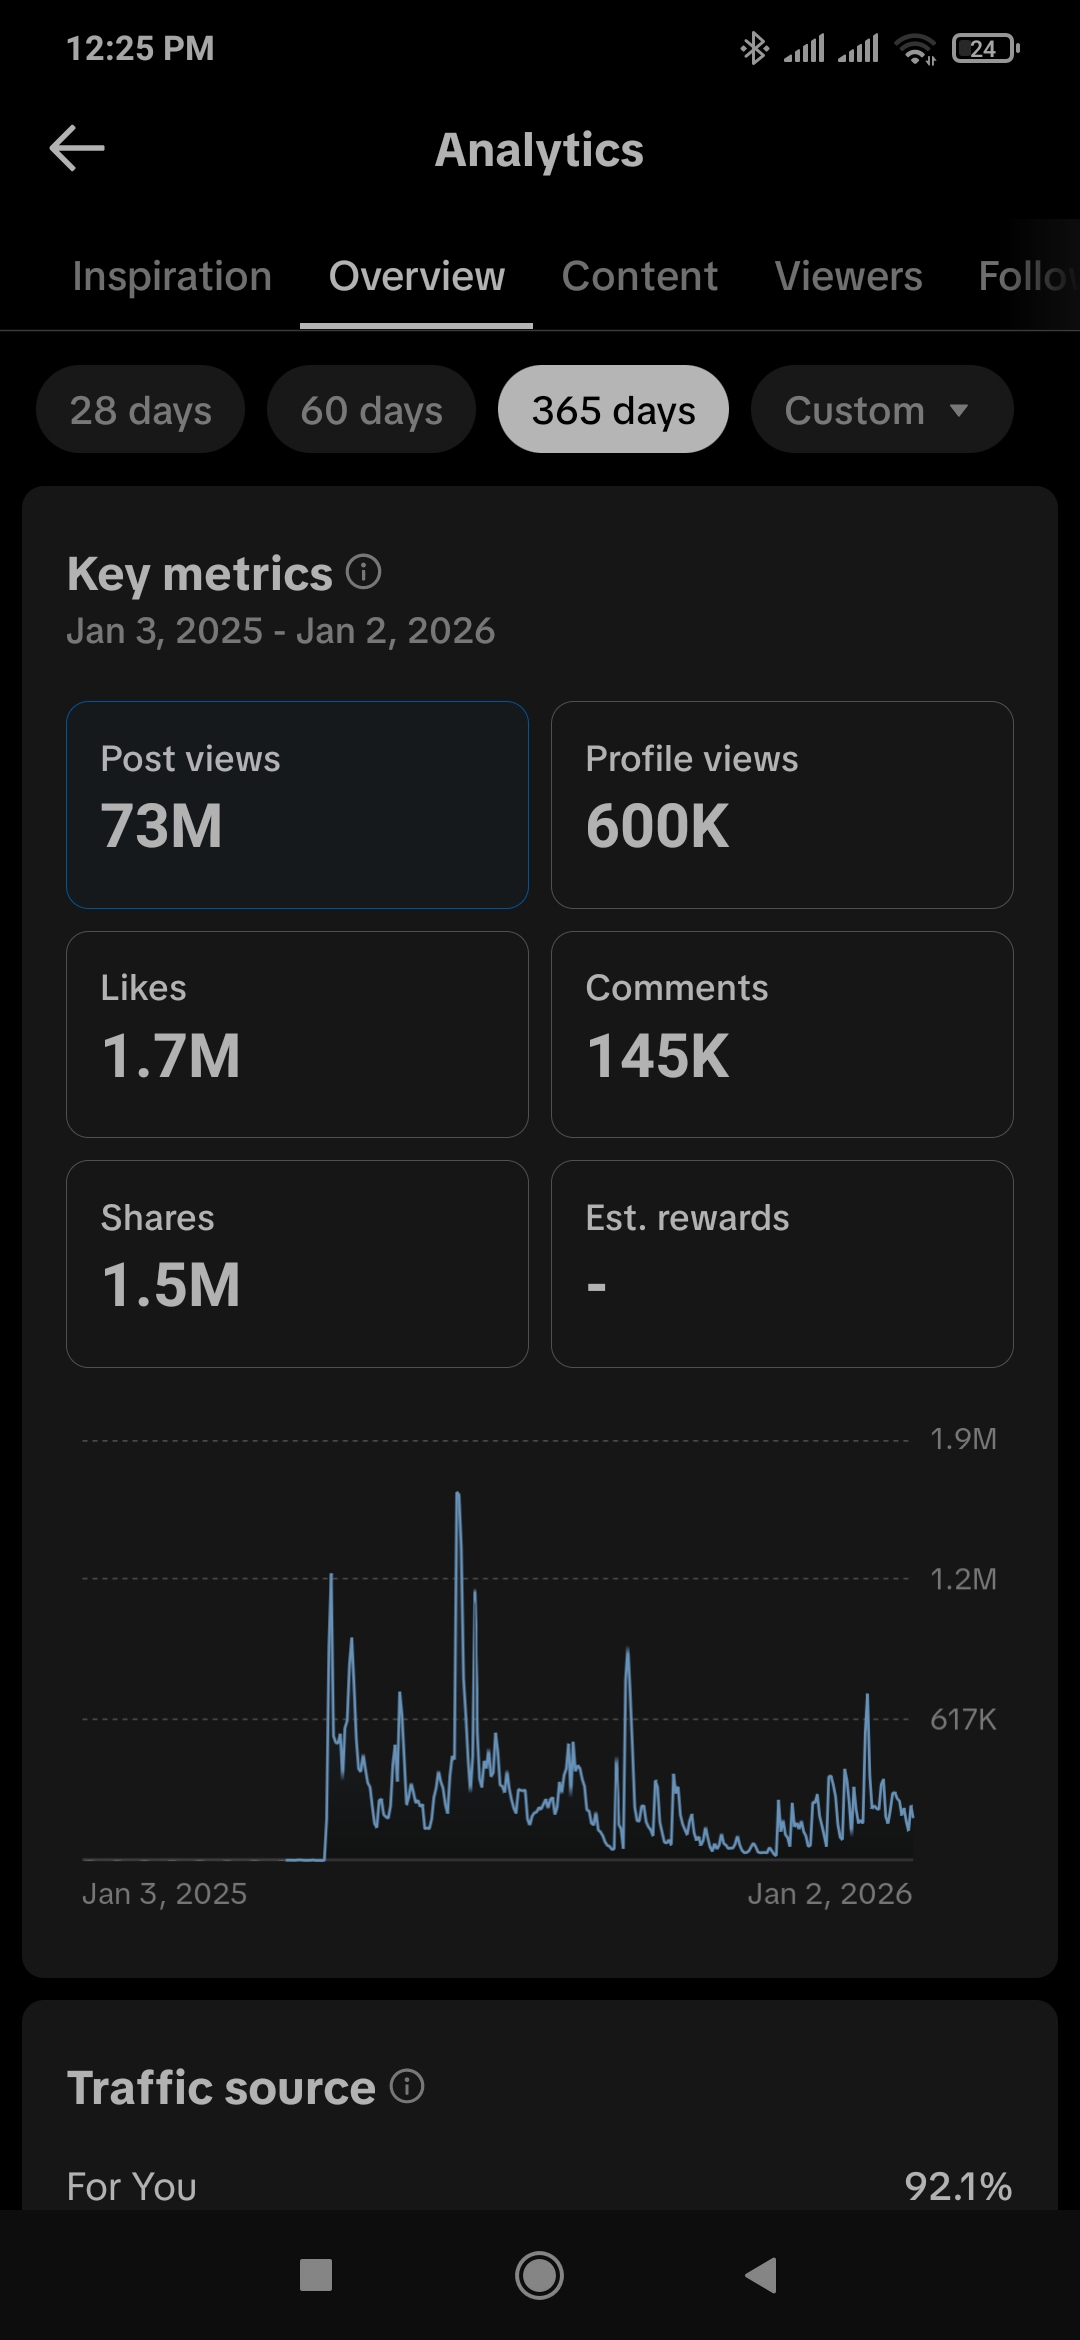1080x2340 pixels.
Task: Select the Comments metric card
Action: [x=782, y=1034]
